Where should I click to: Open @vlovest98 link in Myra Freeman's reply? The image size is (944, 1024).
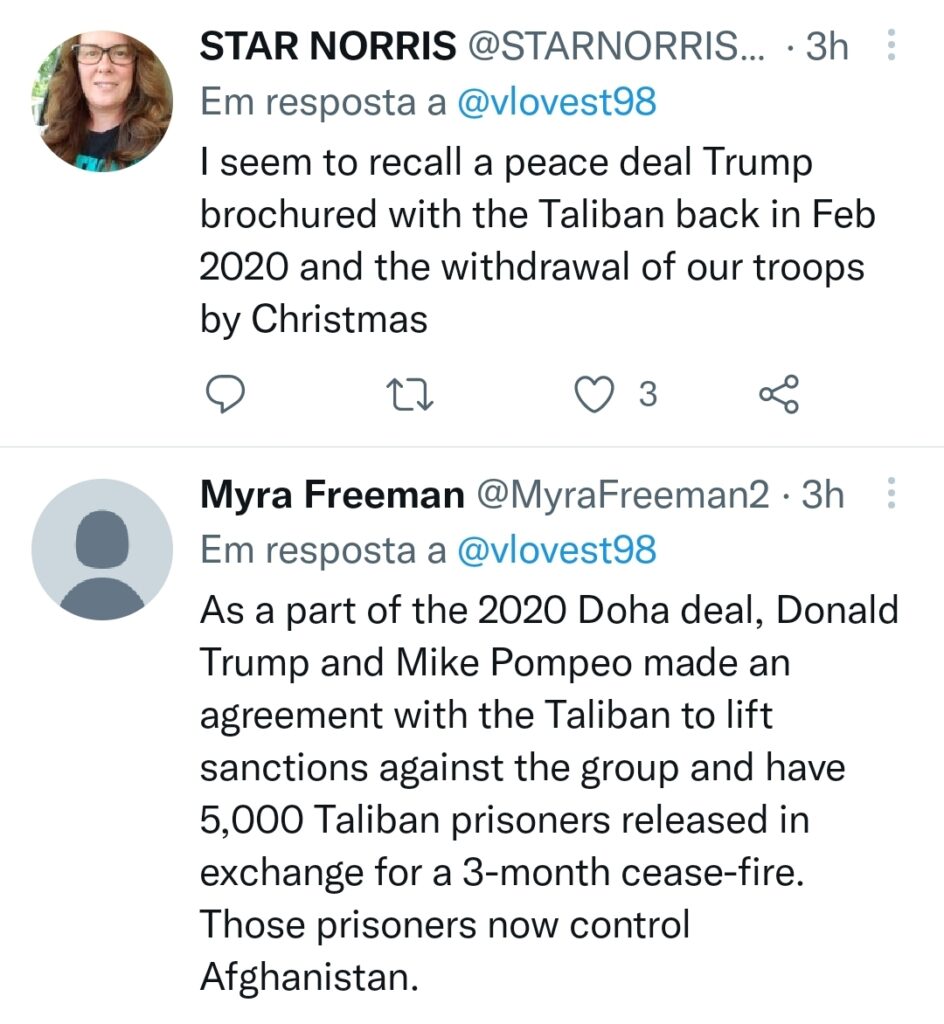tap(556, 549)
